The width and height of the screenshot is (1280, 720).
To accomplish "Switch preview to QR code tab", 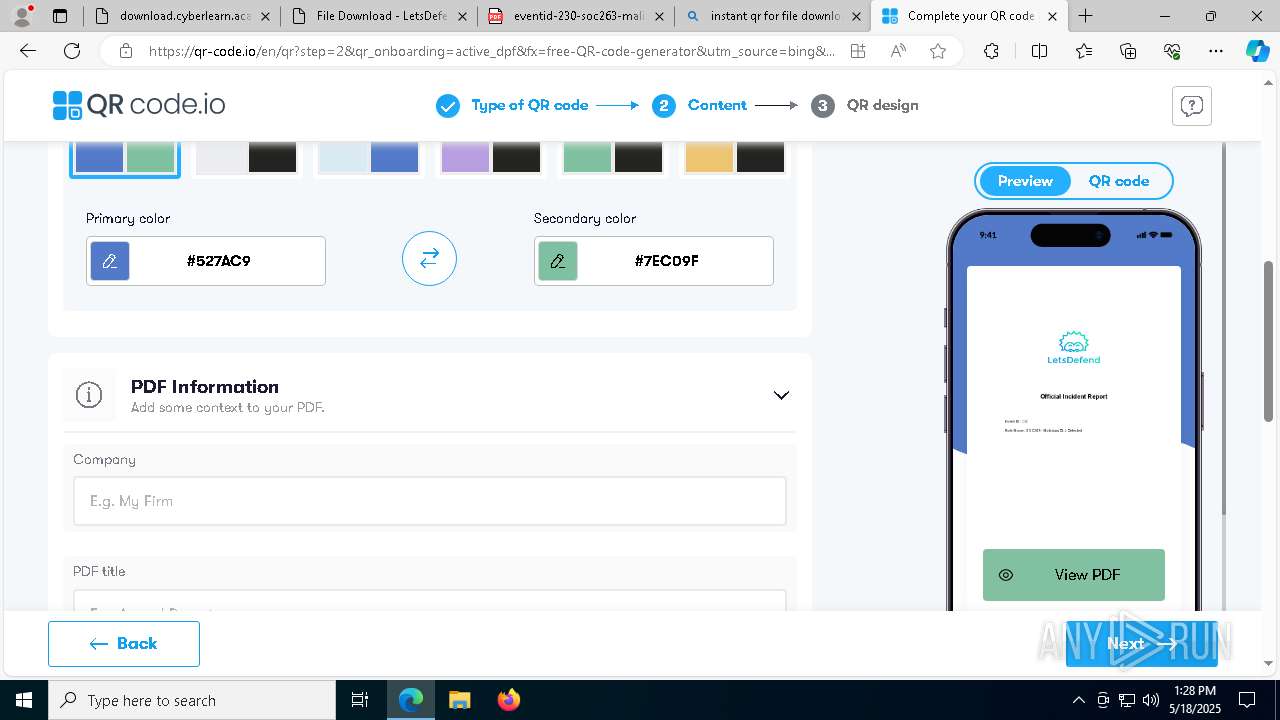I will click(1119, 181).
